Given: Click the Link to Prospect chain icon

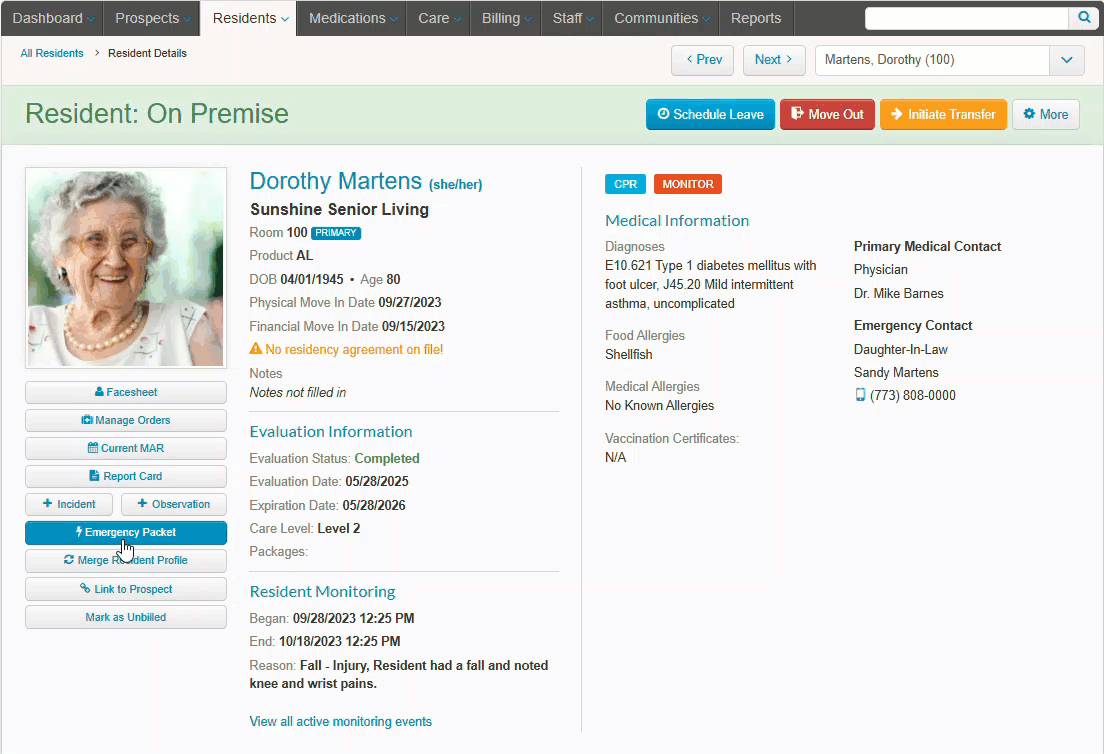Looking at the screenshot, I should point(85,589).
